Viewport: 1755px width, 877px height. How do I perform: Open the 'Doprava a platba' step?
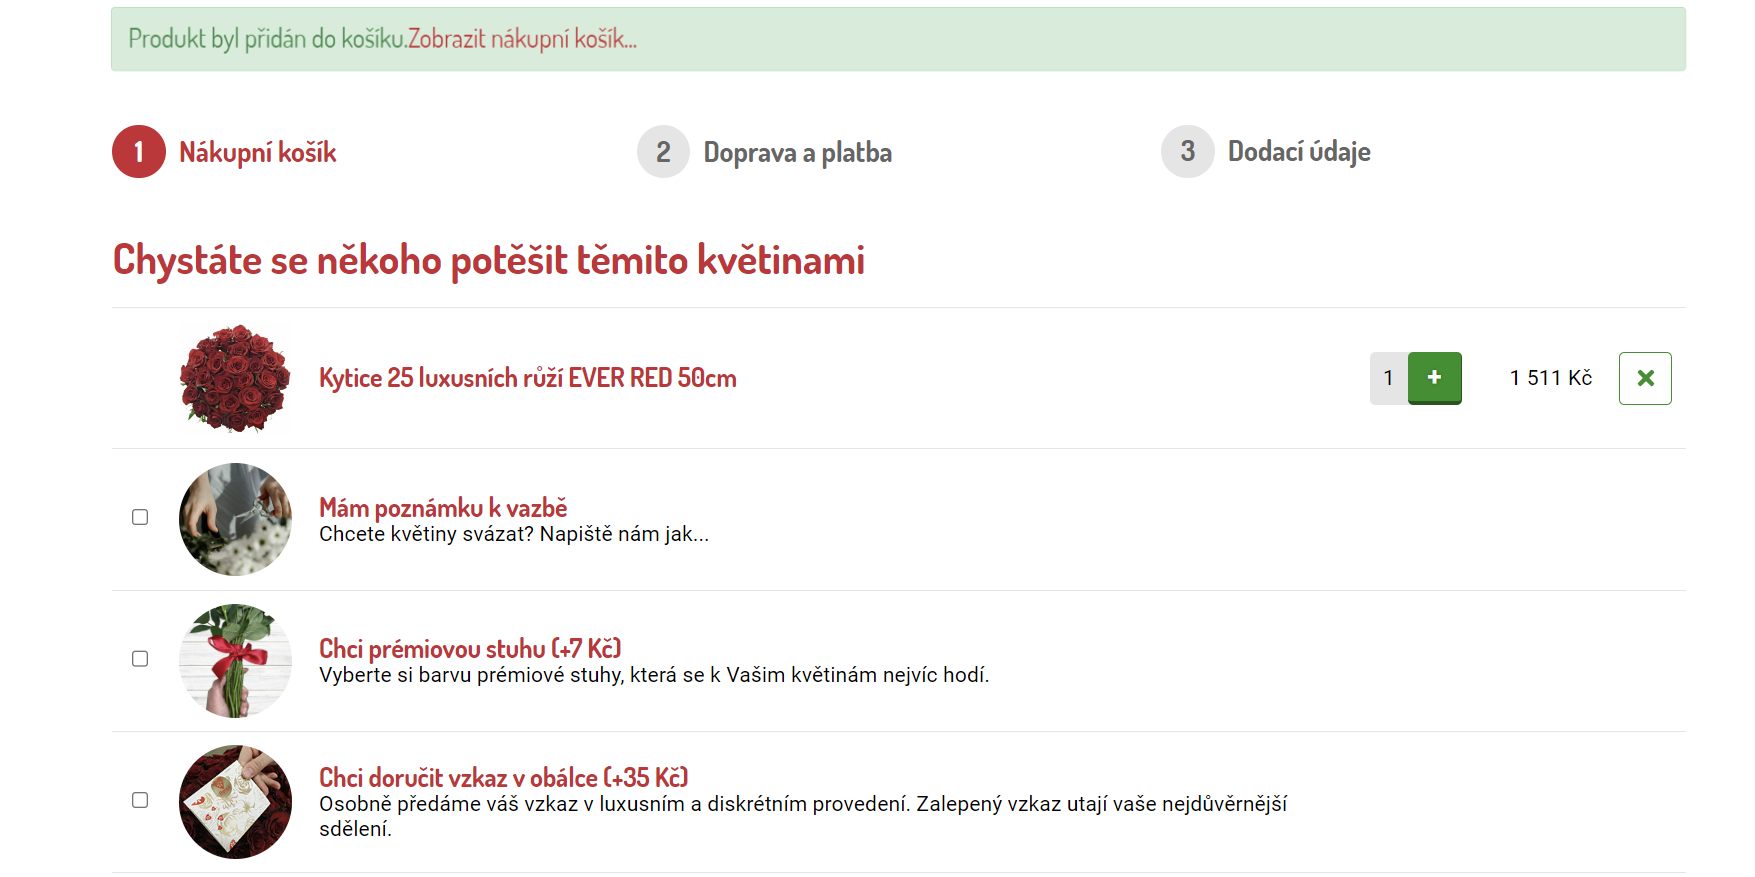coord(797,153)
